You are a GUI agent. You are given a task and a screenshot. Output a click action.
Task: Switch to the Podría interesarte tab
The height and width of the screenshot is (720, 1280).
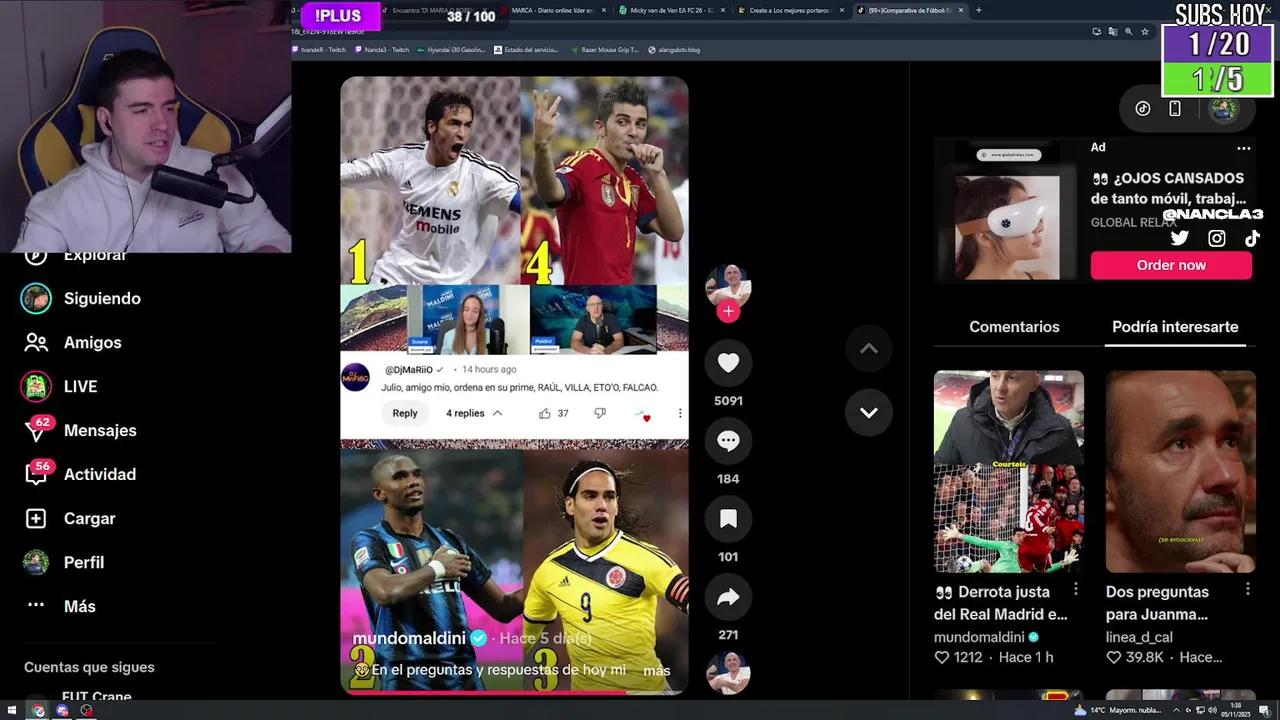click(1175, 327)
